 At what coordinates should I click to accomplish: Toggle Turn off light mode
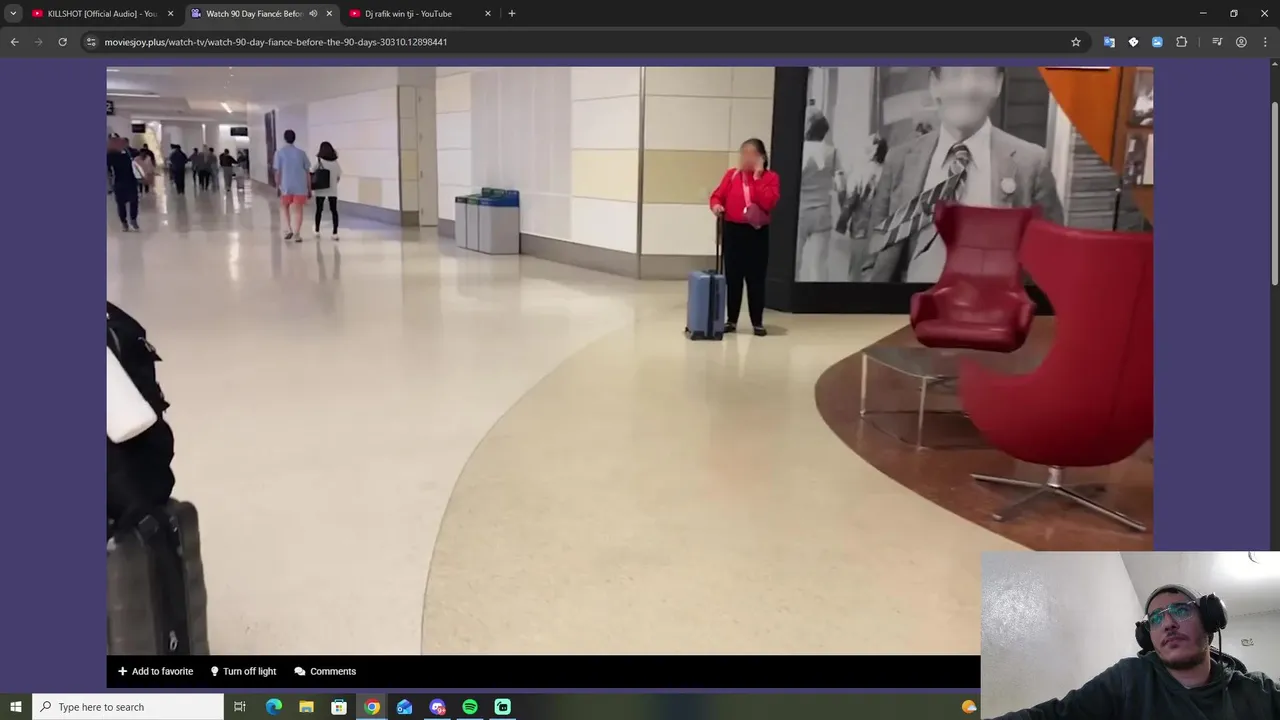pos(243,671)
